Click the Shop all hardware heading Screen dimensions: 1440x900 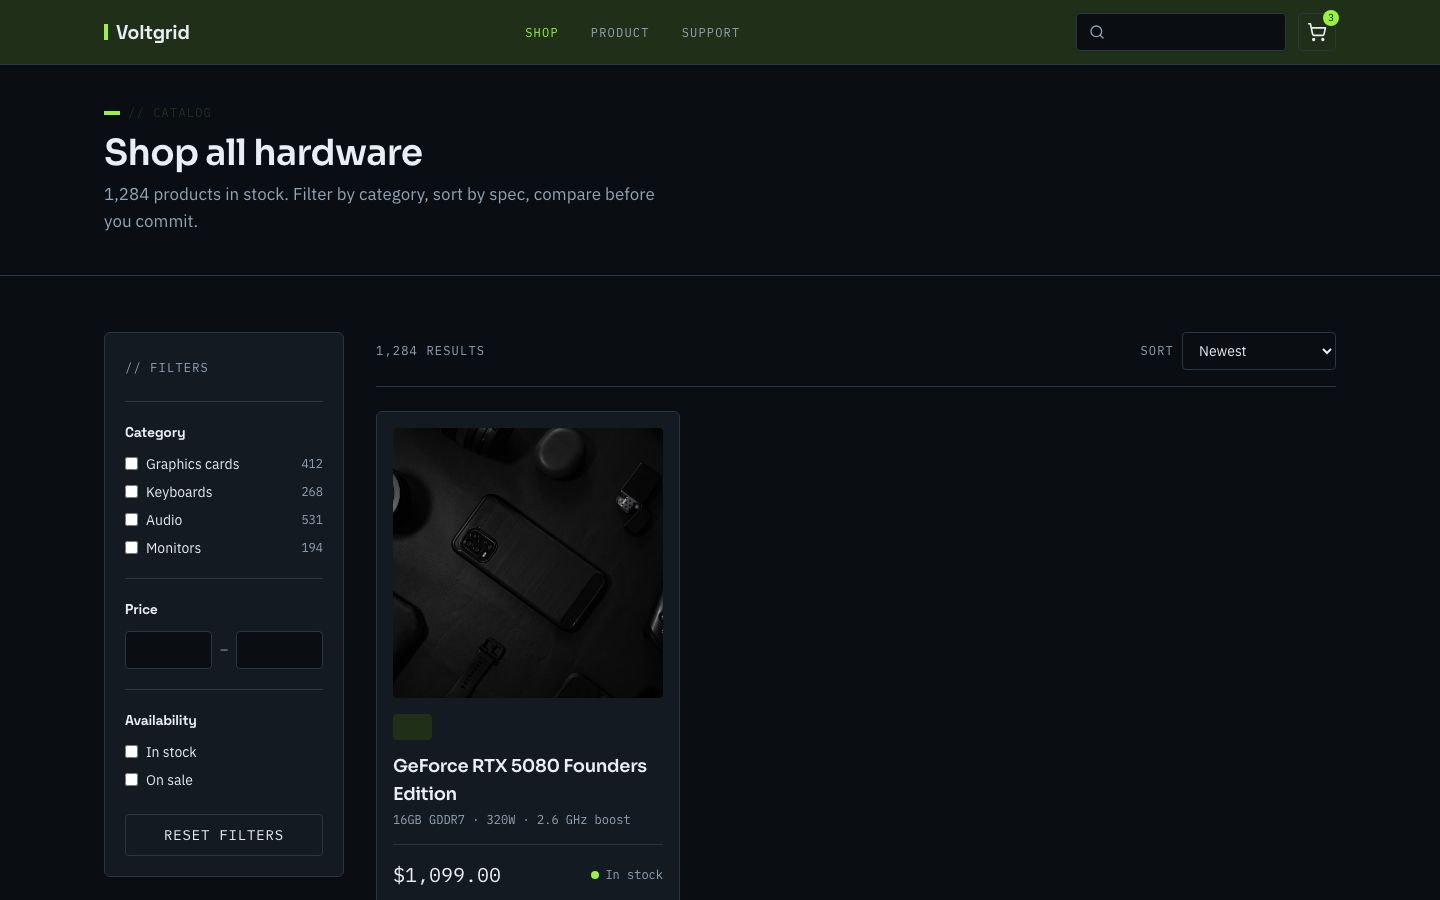tap(263, 153)
